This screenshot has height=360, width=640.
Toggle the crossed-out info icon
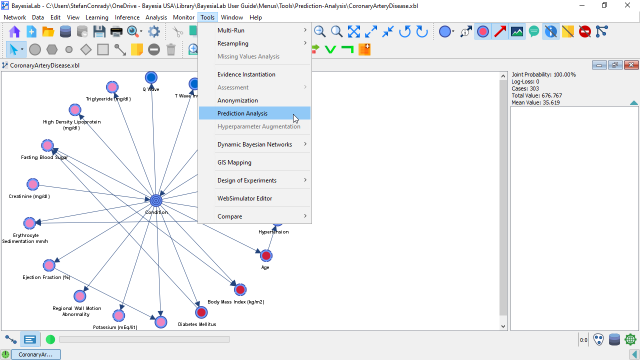[551, 31]
